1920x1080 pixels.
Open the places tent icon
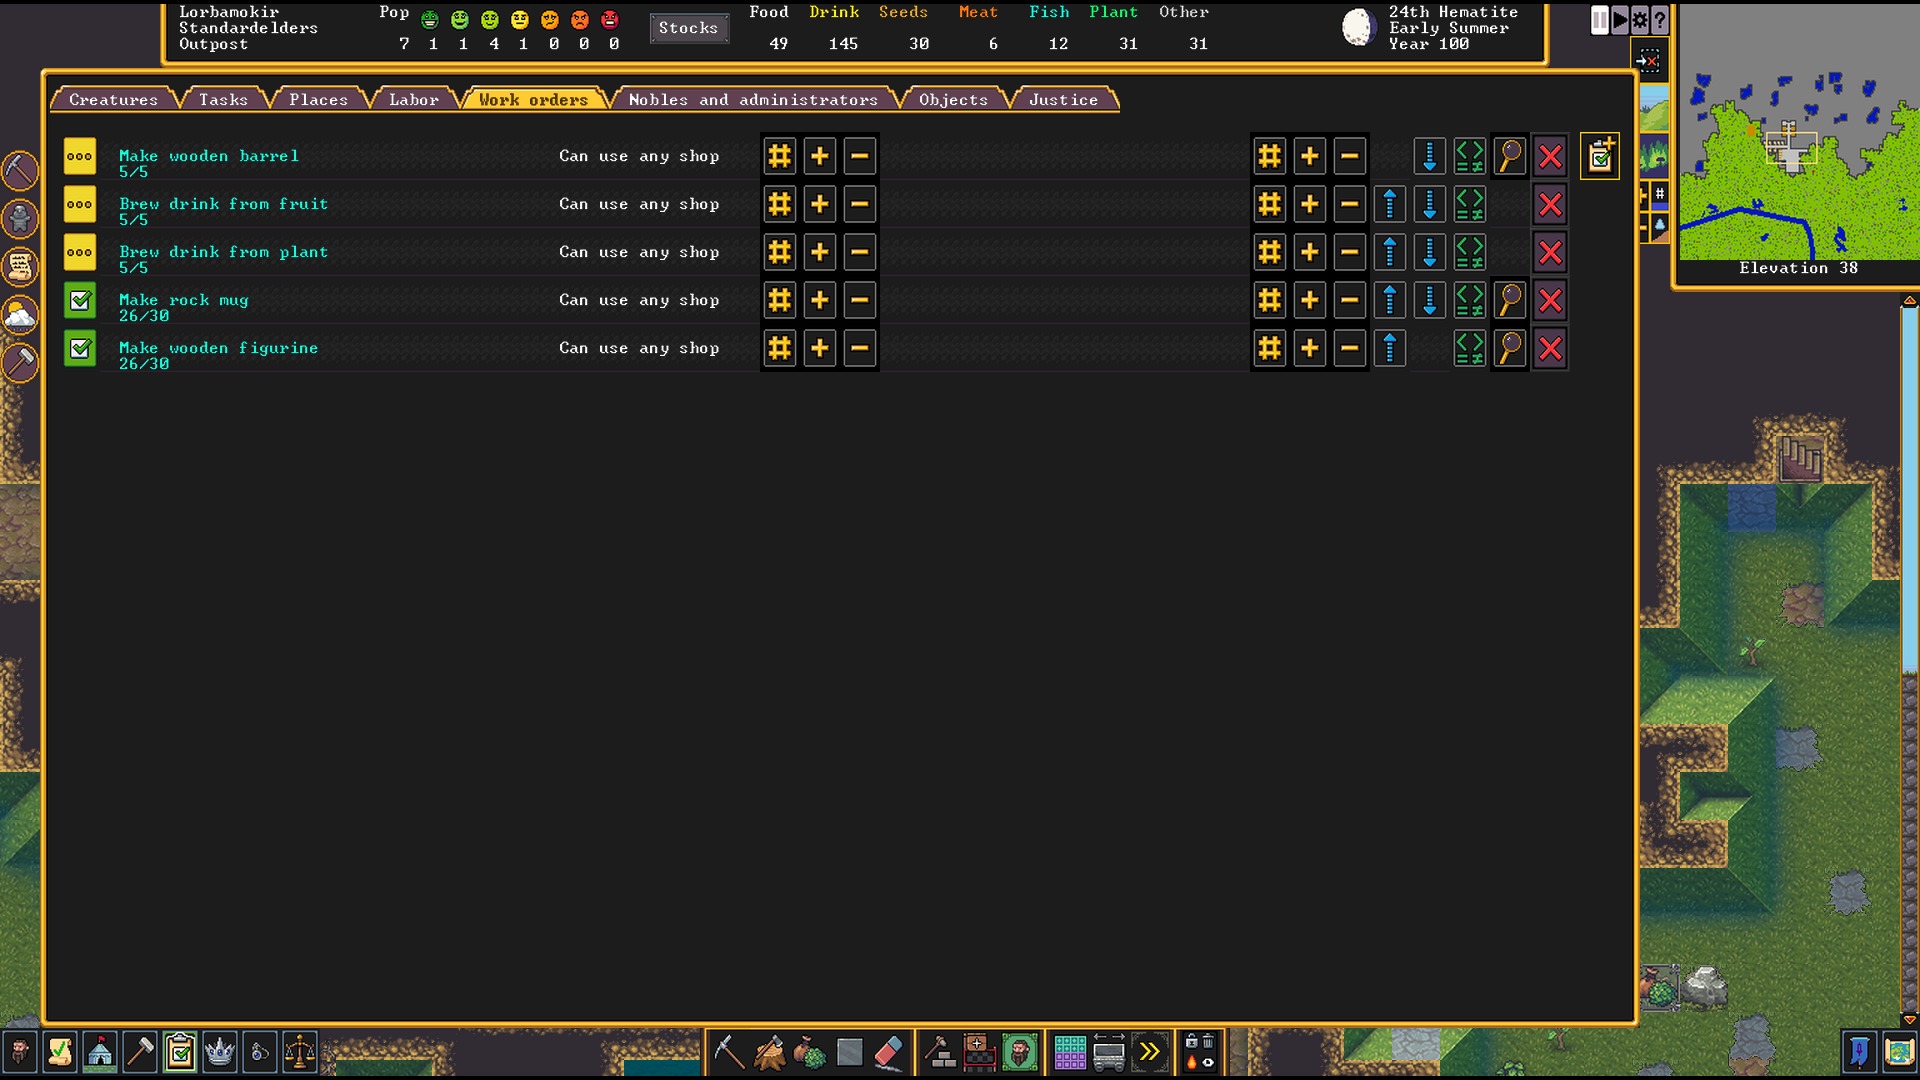pyautogui.click(x=100, y=1052)
